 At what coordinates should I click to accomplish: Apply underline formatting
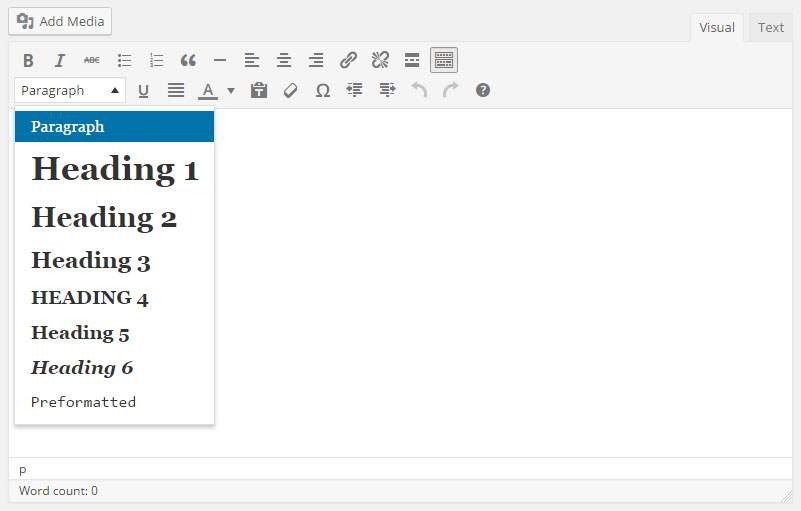pyautogui.click(x=144, y=90)
